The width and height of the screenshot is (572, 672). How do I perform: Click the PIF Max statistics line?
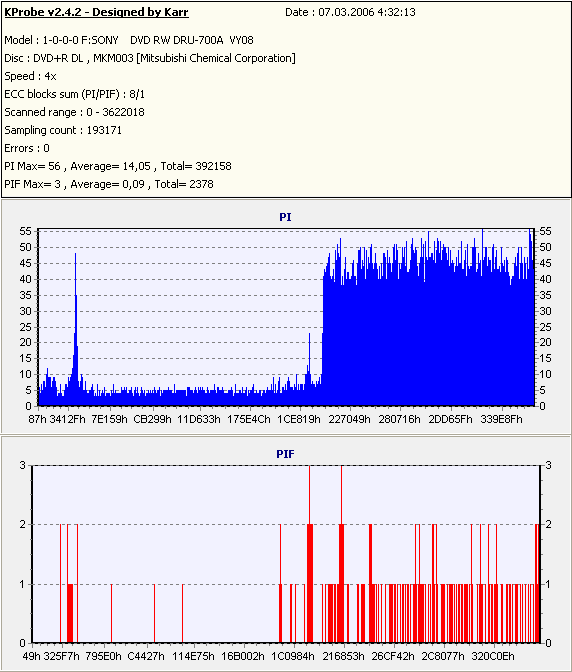[x=109, y=184]
